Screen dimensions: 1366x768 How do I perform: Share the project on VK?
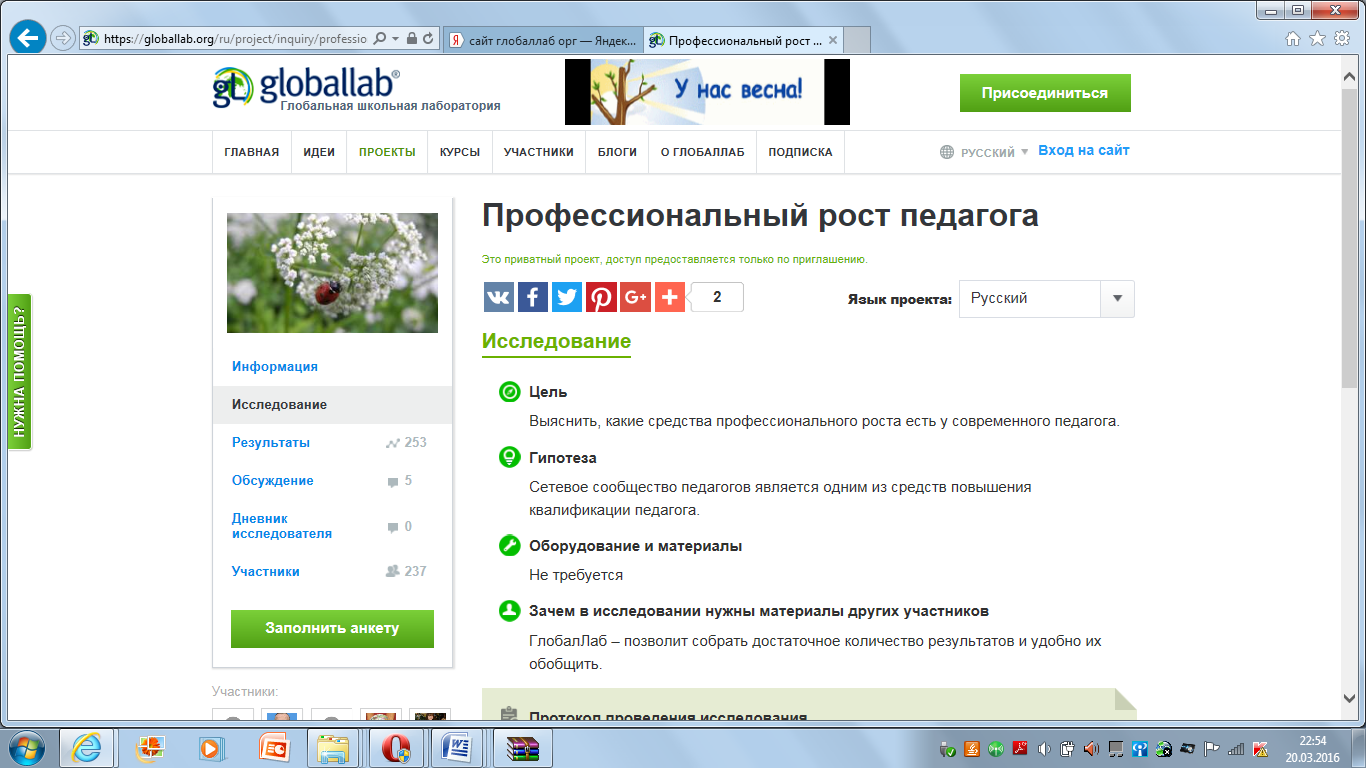pos(498,297)
